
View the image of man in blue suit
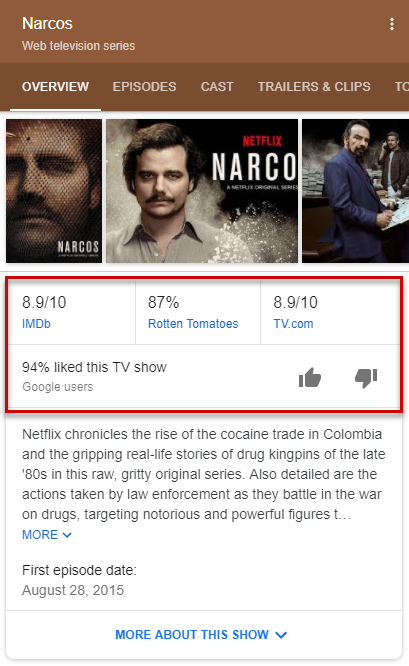click(355, 191)
